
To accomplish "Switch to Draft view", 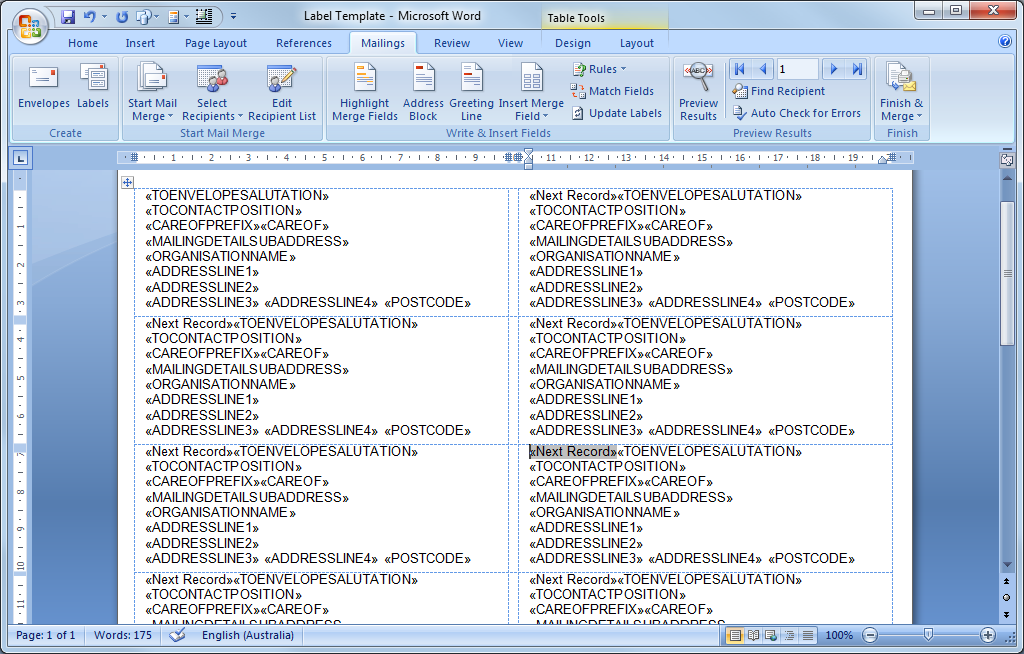I will coord(808,635).
